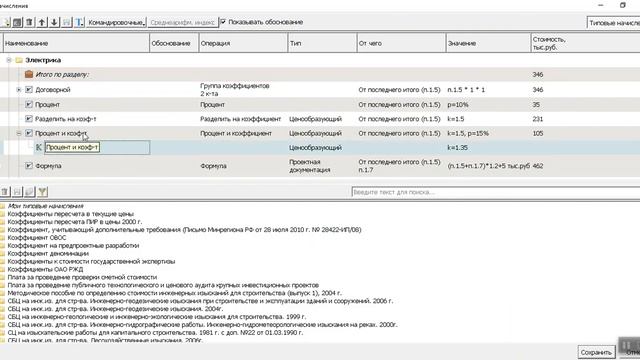This screenshot has width=640, height=360.
Task: Click the trash icon in lower toolbar
Action: pos(5,191)
